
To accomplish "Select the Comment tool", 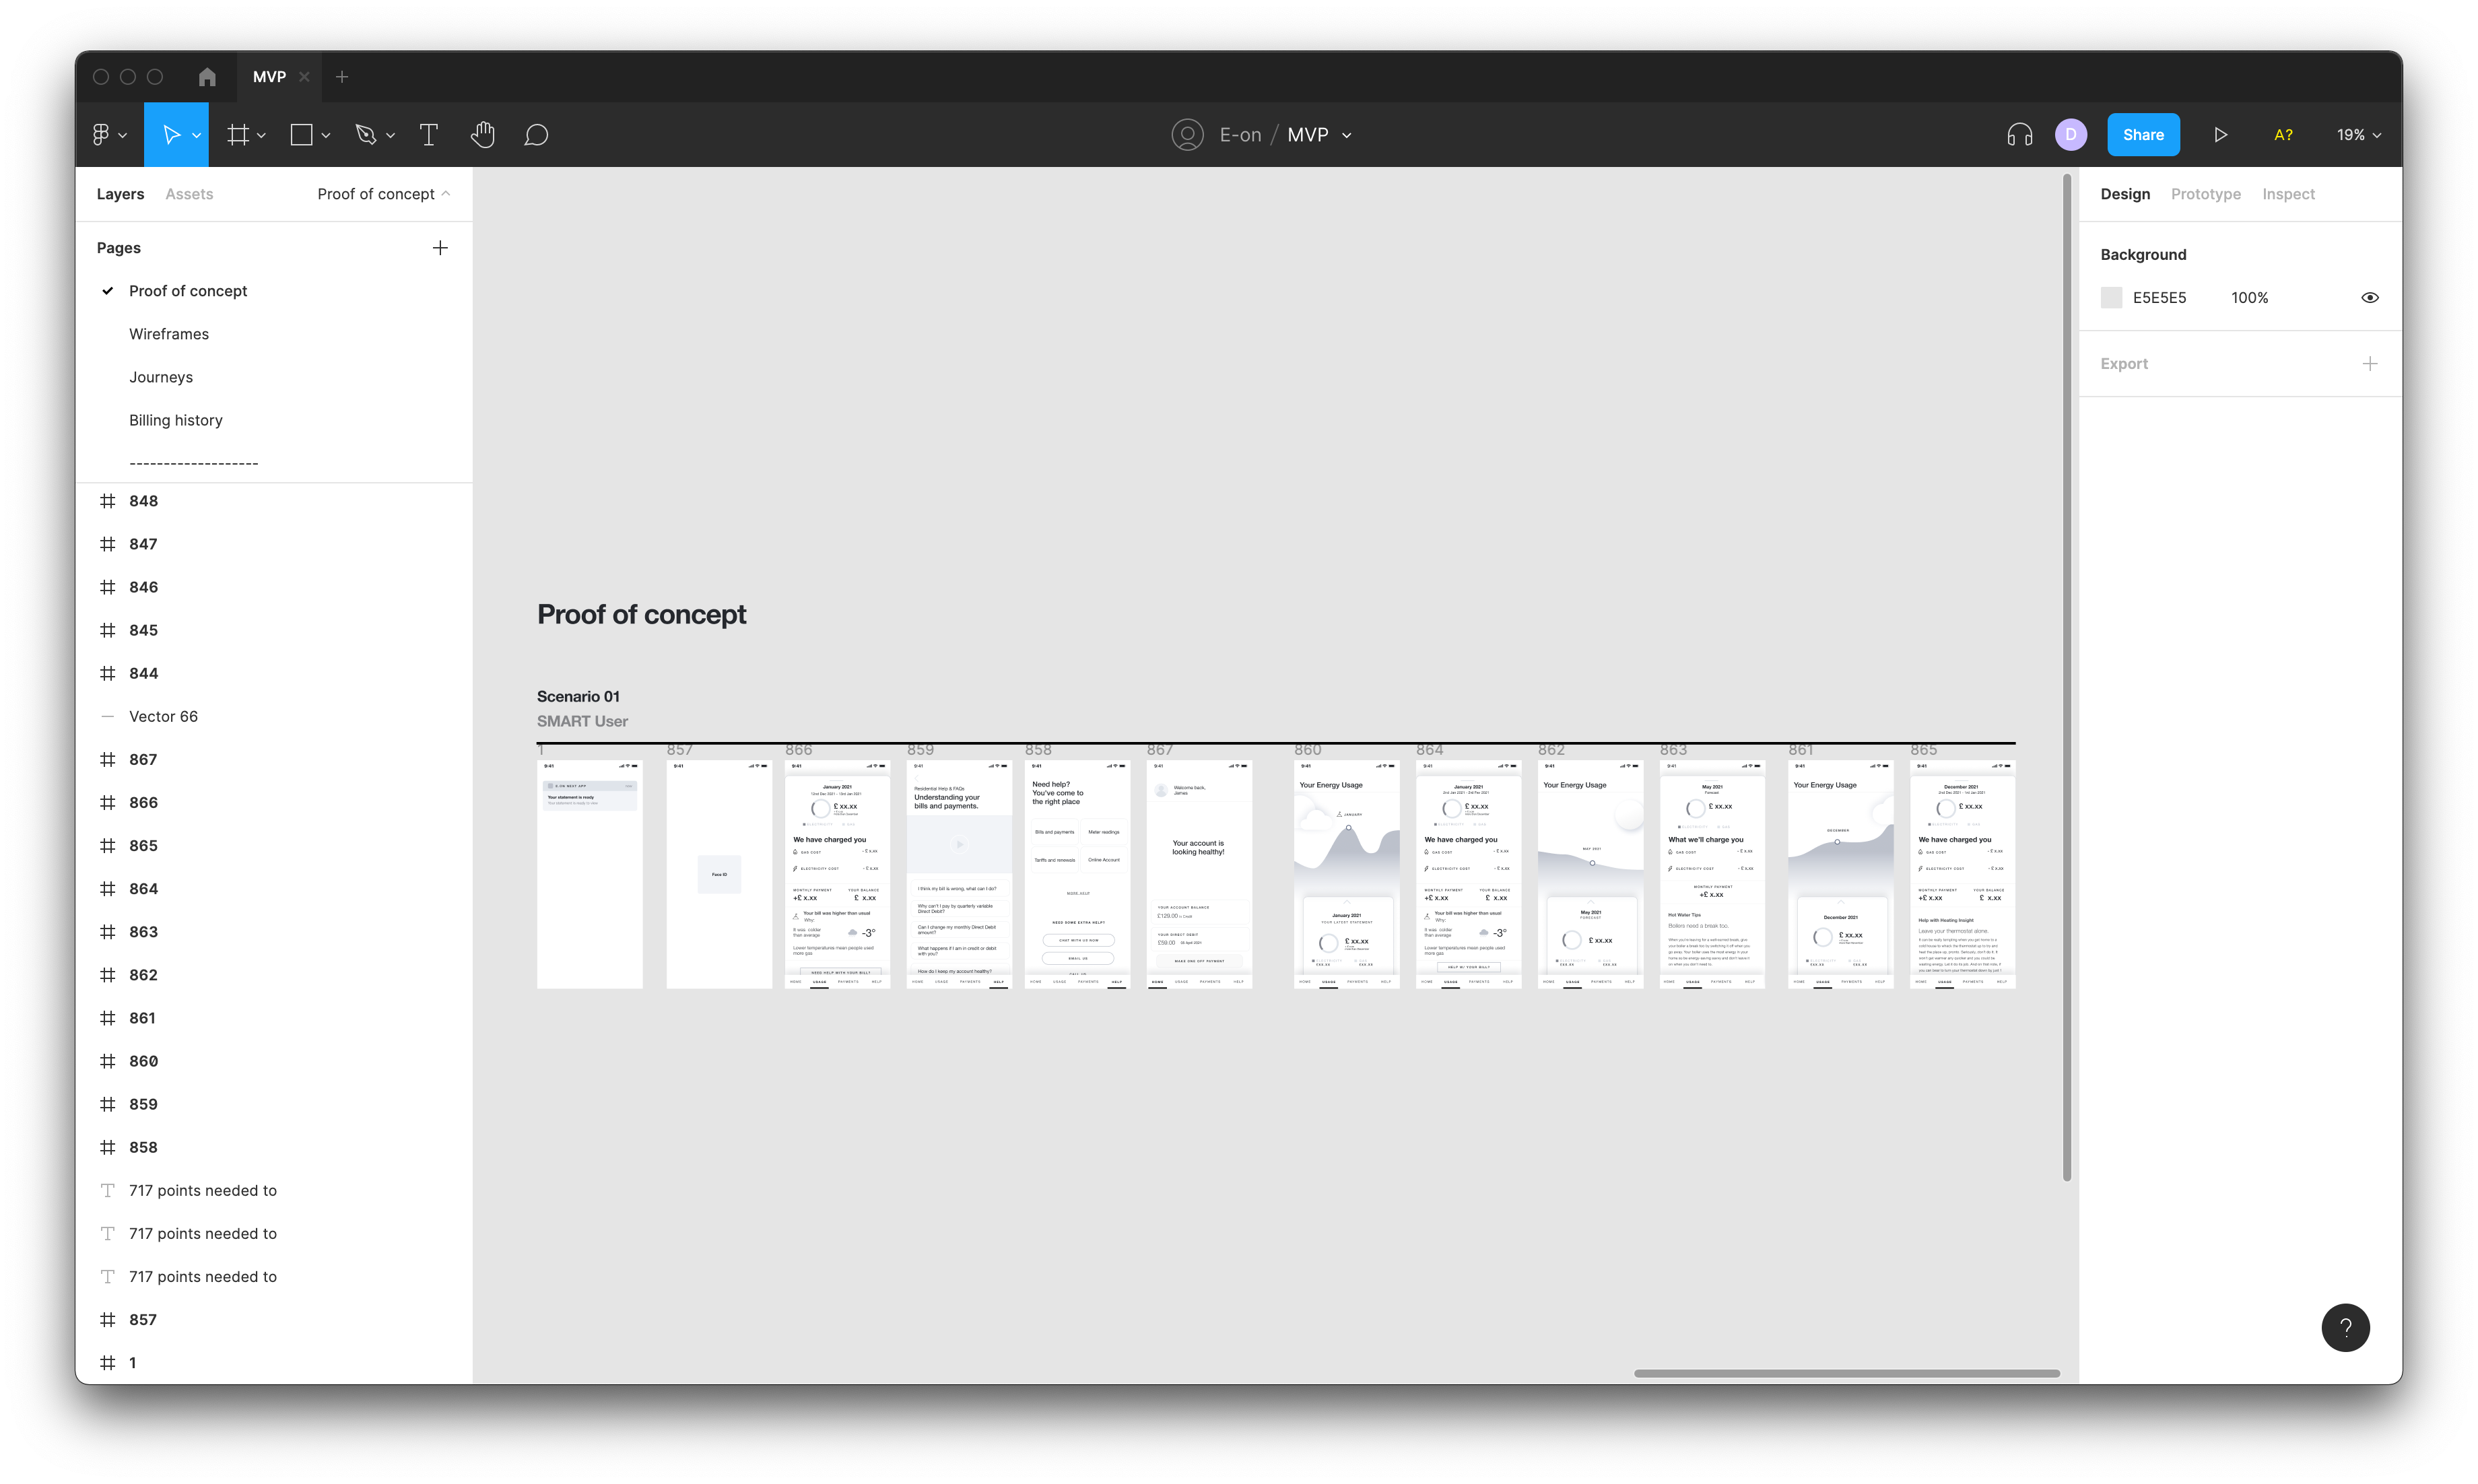I will [536, 135].
